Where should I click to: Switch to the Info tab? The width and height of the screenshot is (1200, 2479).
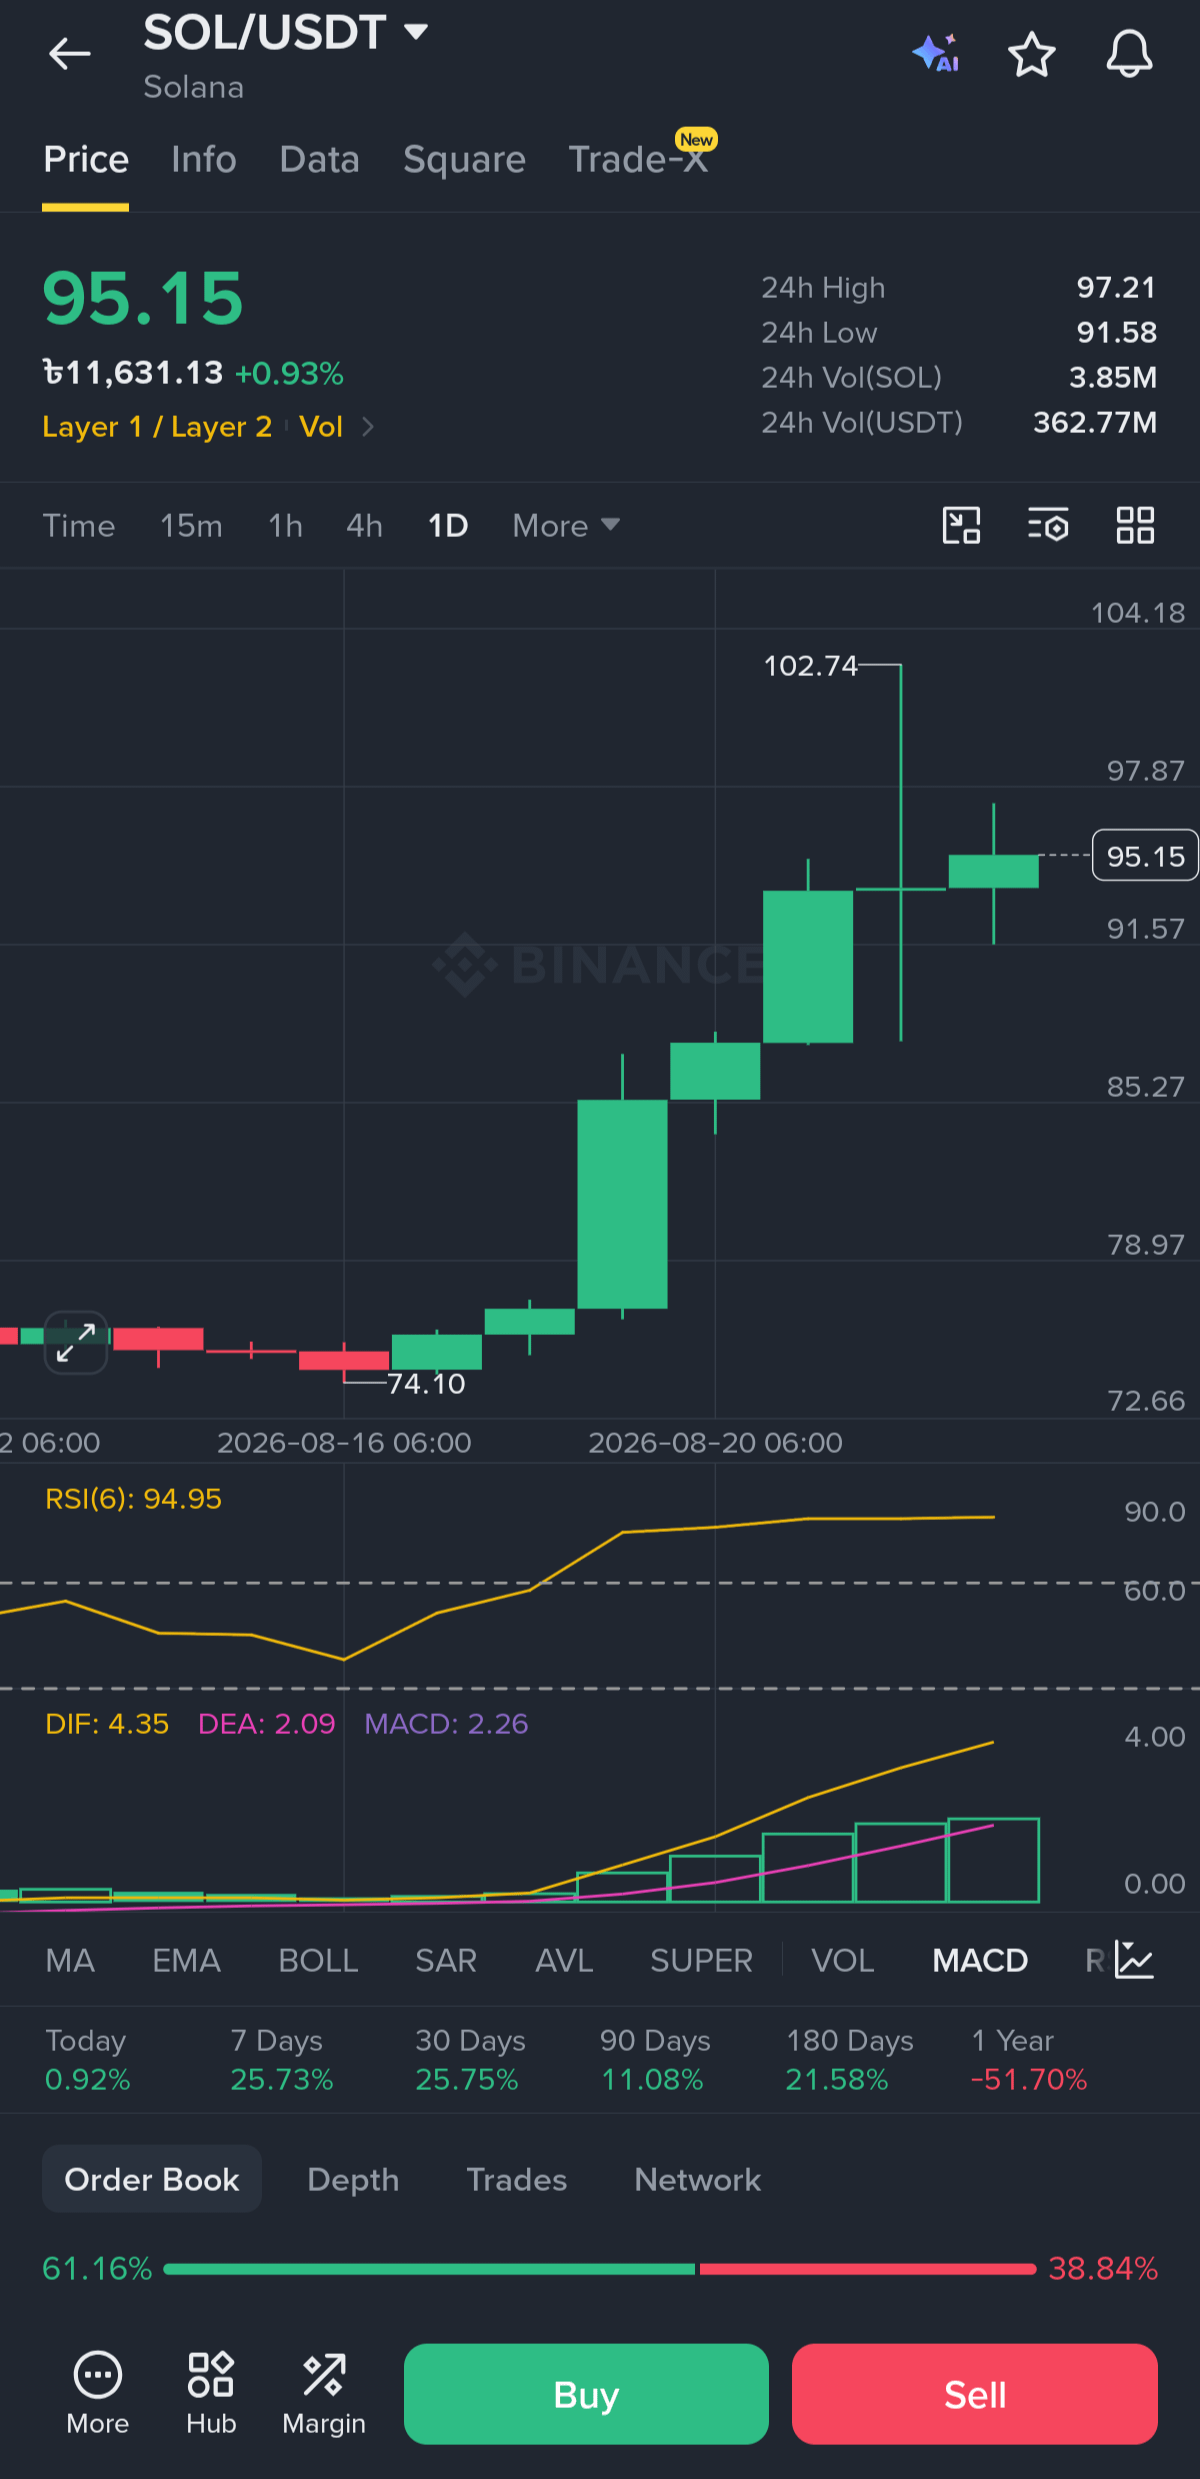204,160
